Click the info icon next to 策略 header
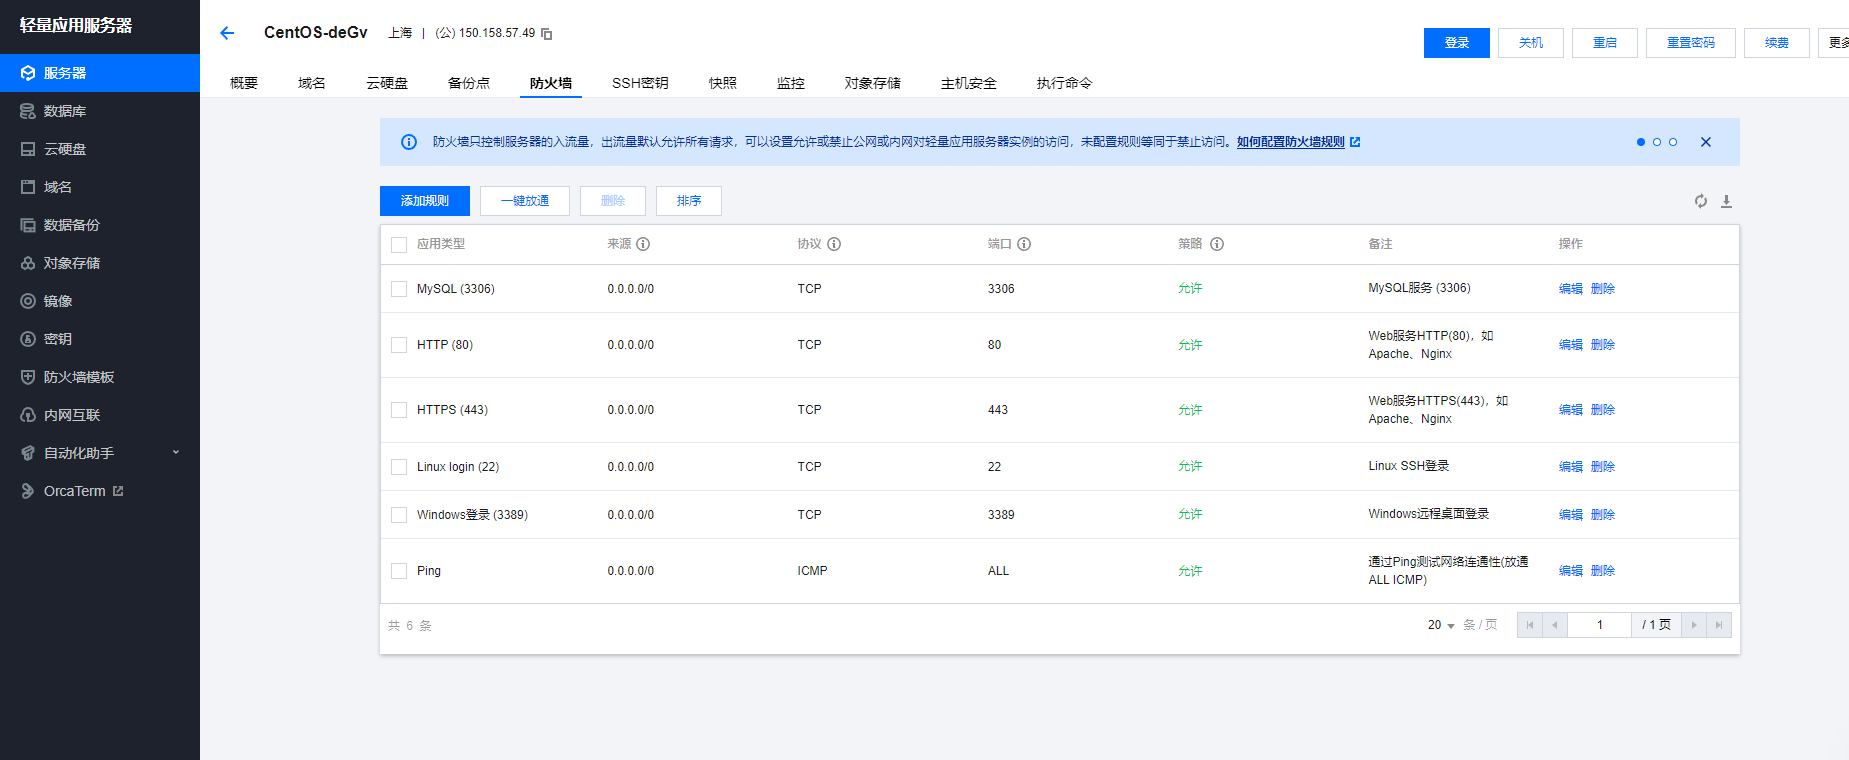Viewport: 1849px width, 760px height. coord(1217,244)
